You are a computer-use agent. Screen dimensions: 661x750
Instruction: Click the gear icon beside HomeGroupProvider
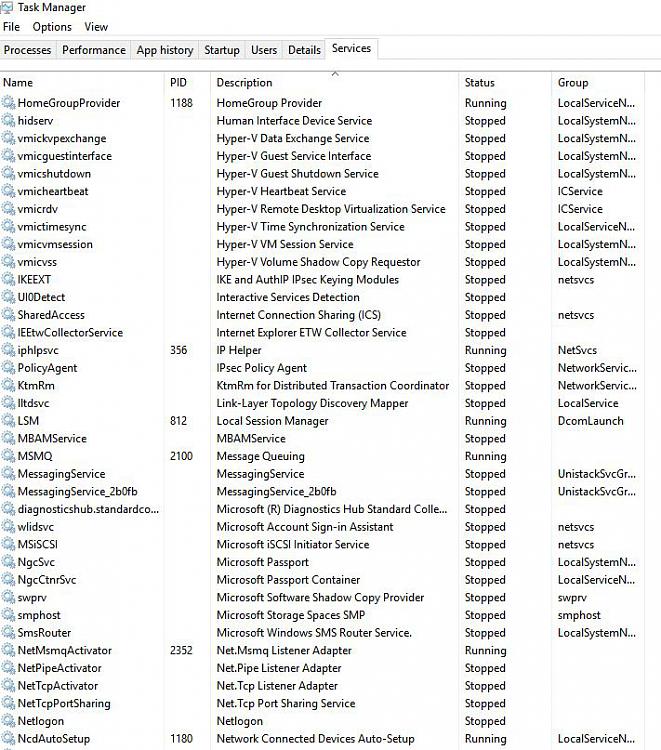point(8,102)
